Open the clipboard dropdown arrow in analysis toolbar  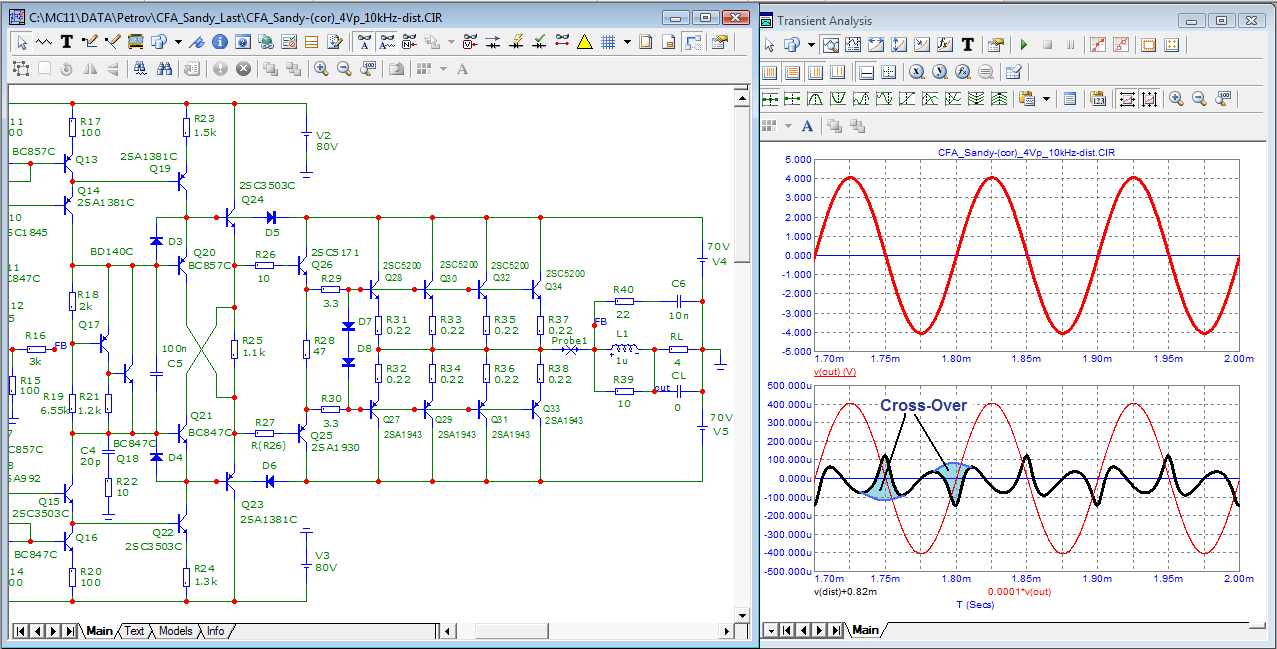[x=1046, y=99]
